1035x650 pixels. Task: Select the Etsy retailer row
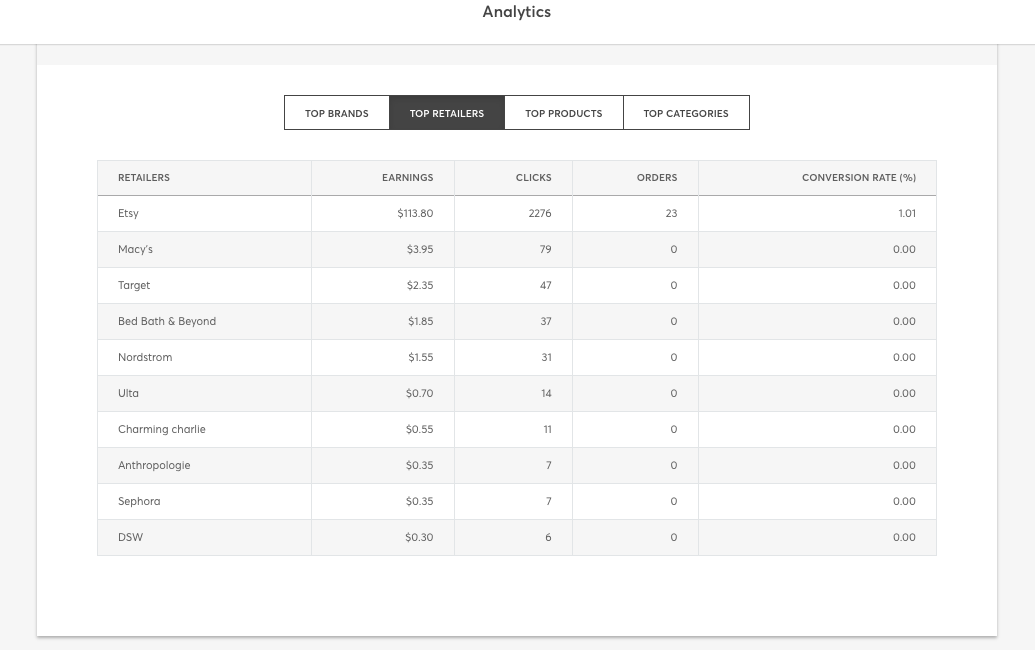(x=517, y=213)
